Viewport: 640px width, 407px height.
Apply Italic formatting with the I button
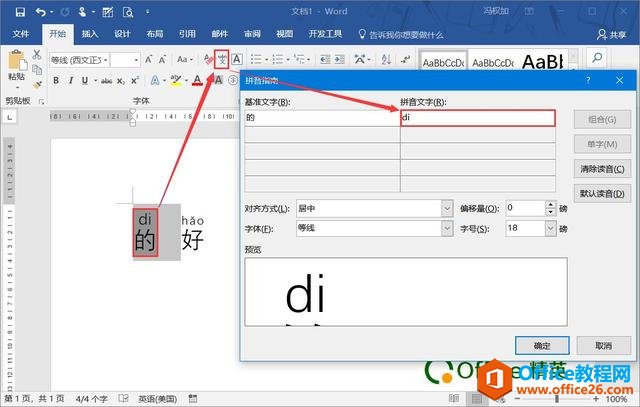(71, 81)
